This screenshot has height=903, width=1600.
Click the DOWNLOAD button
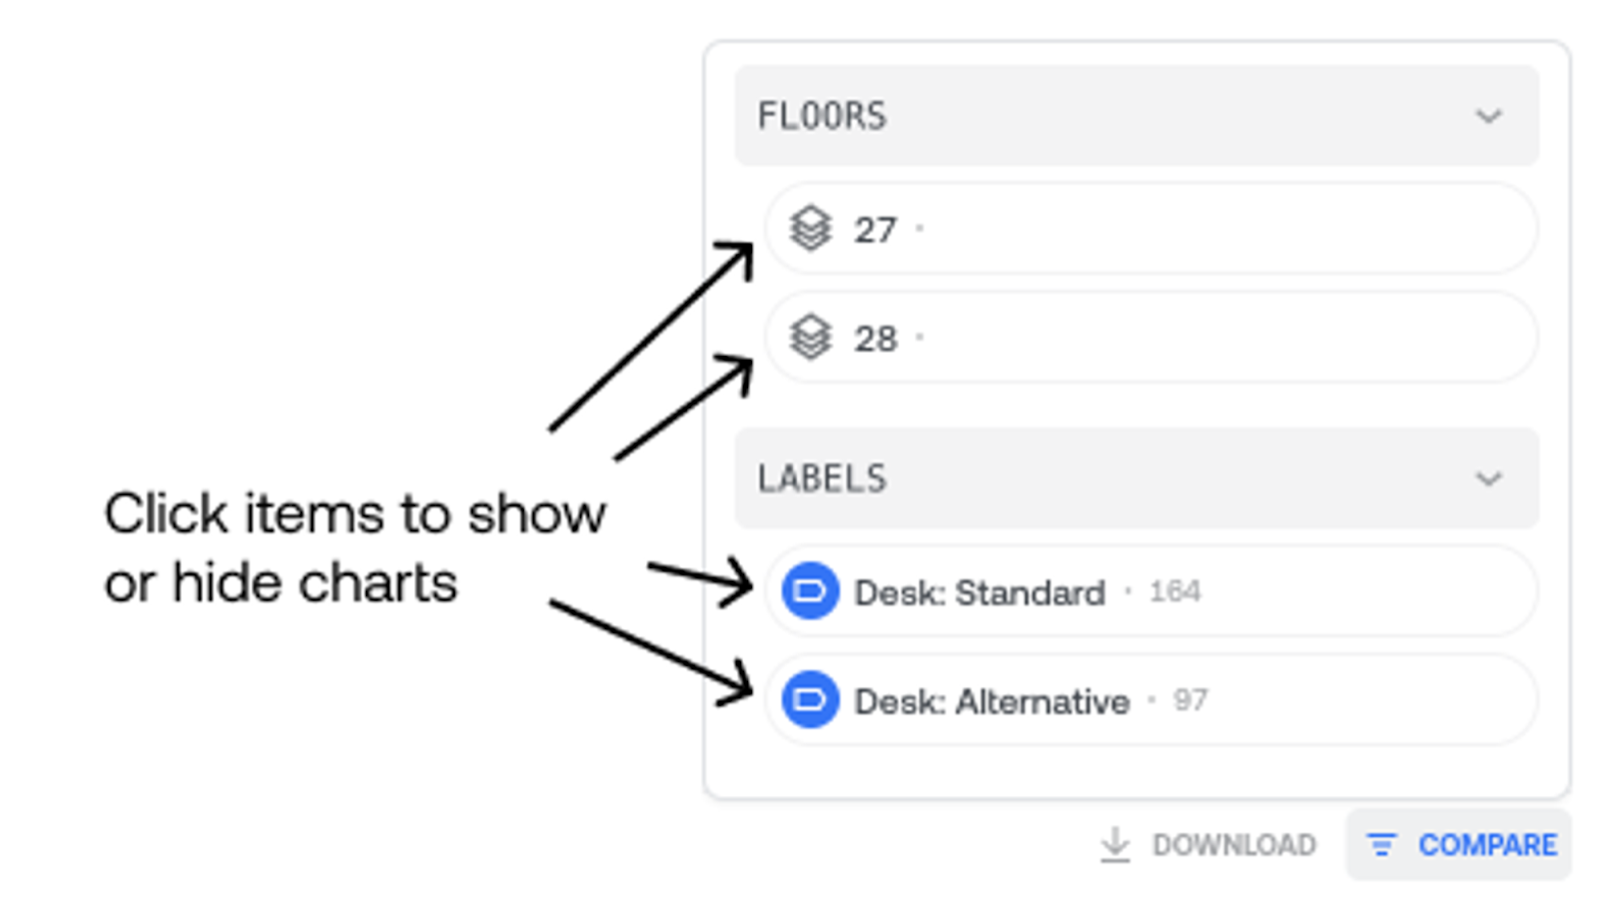(1208, 845)
